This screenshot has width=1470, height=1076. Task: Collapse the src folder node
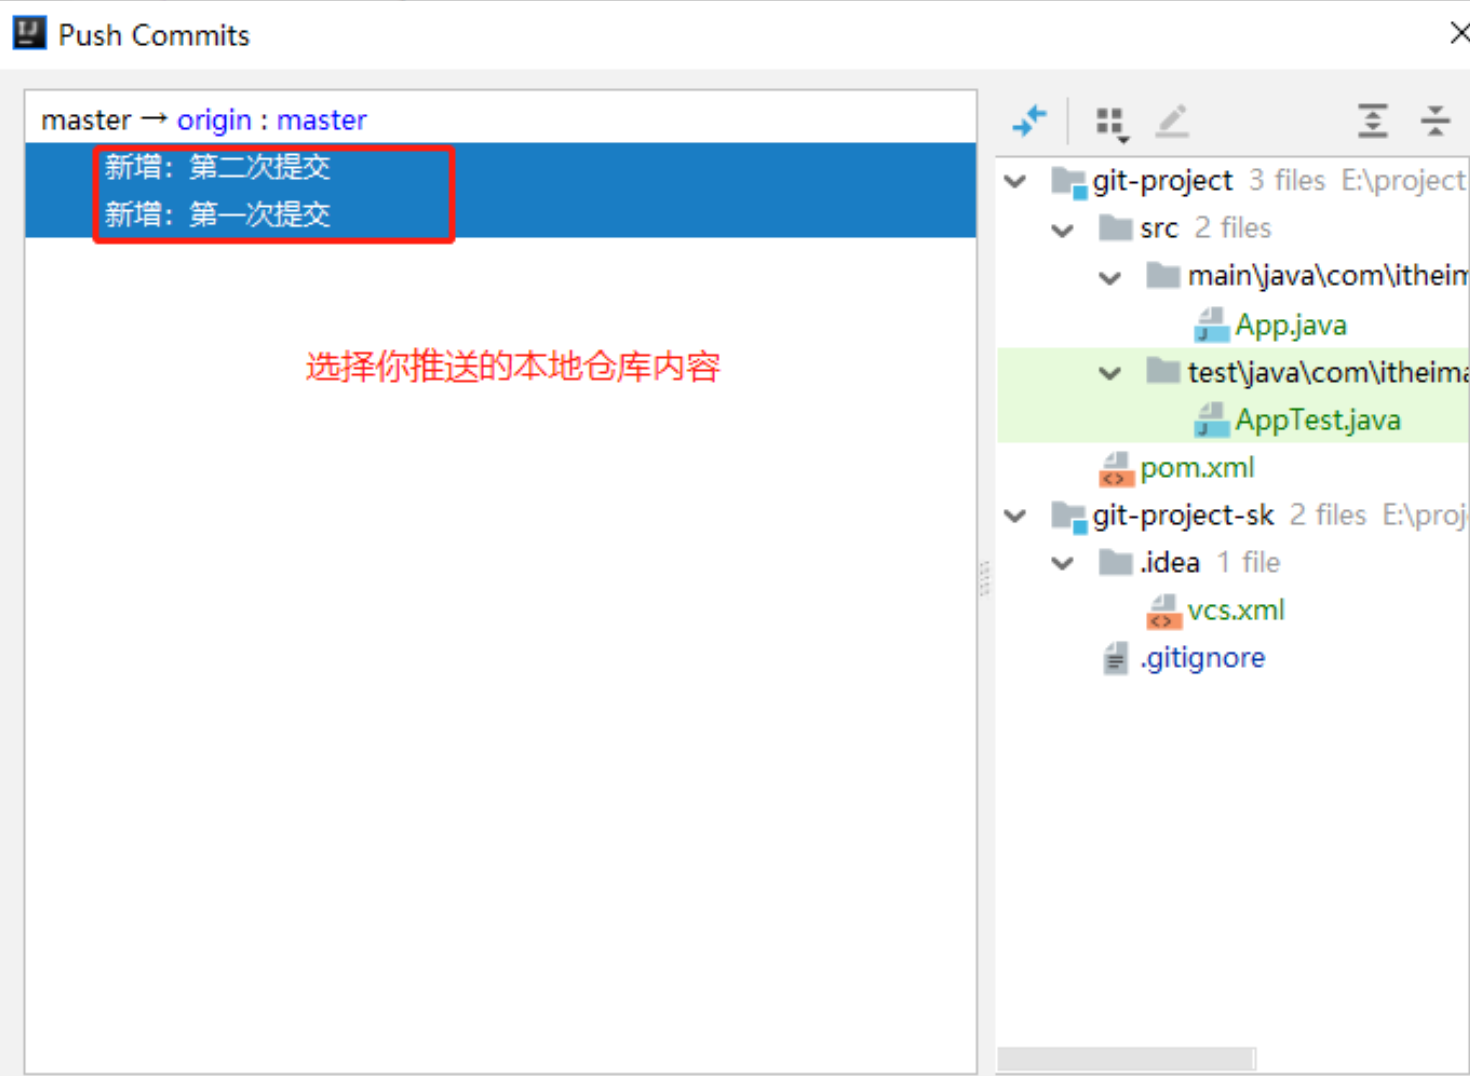pyautogui.click(x=1063, y=230)
